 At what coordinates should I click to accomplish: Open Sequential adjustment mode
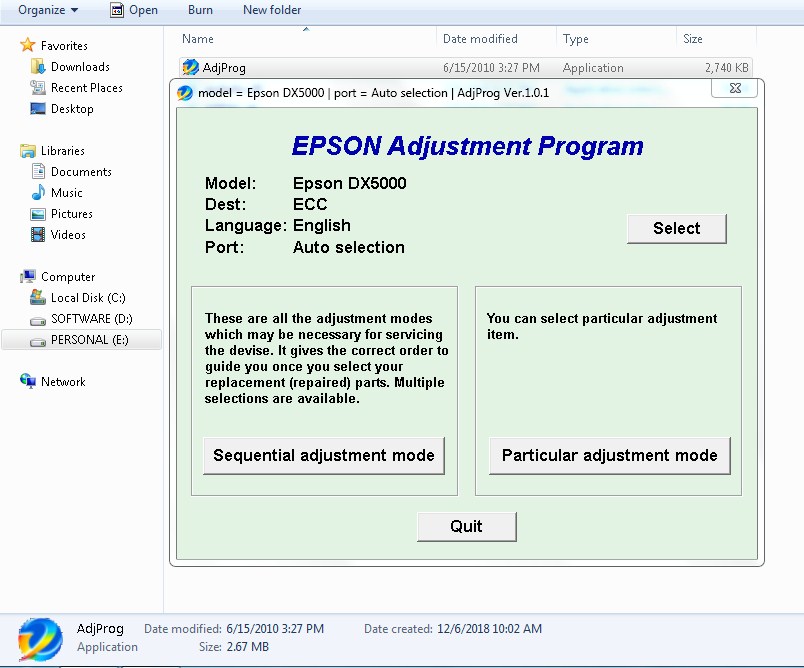tap(324, 456)
